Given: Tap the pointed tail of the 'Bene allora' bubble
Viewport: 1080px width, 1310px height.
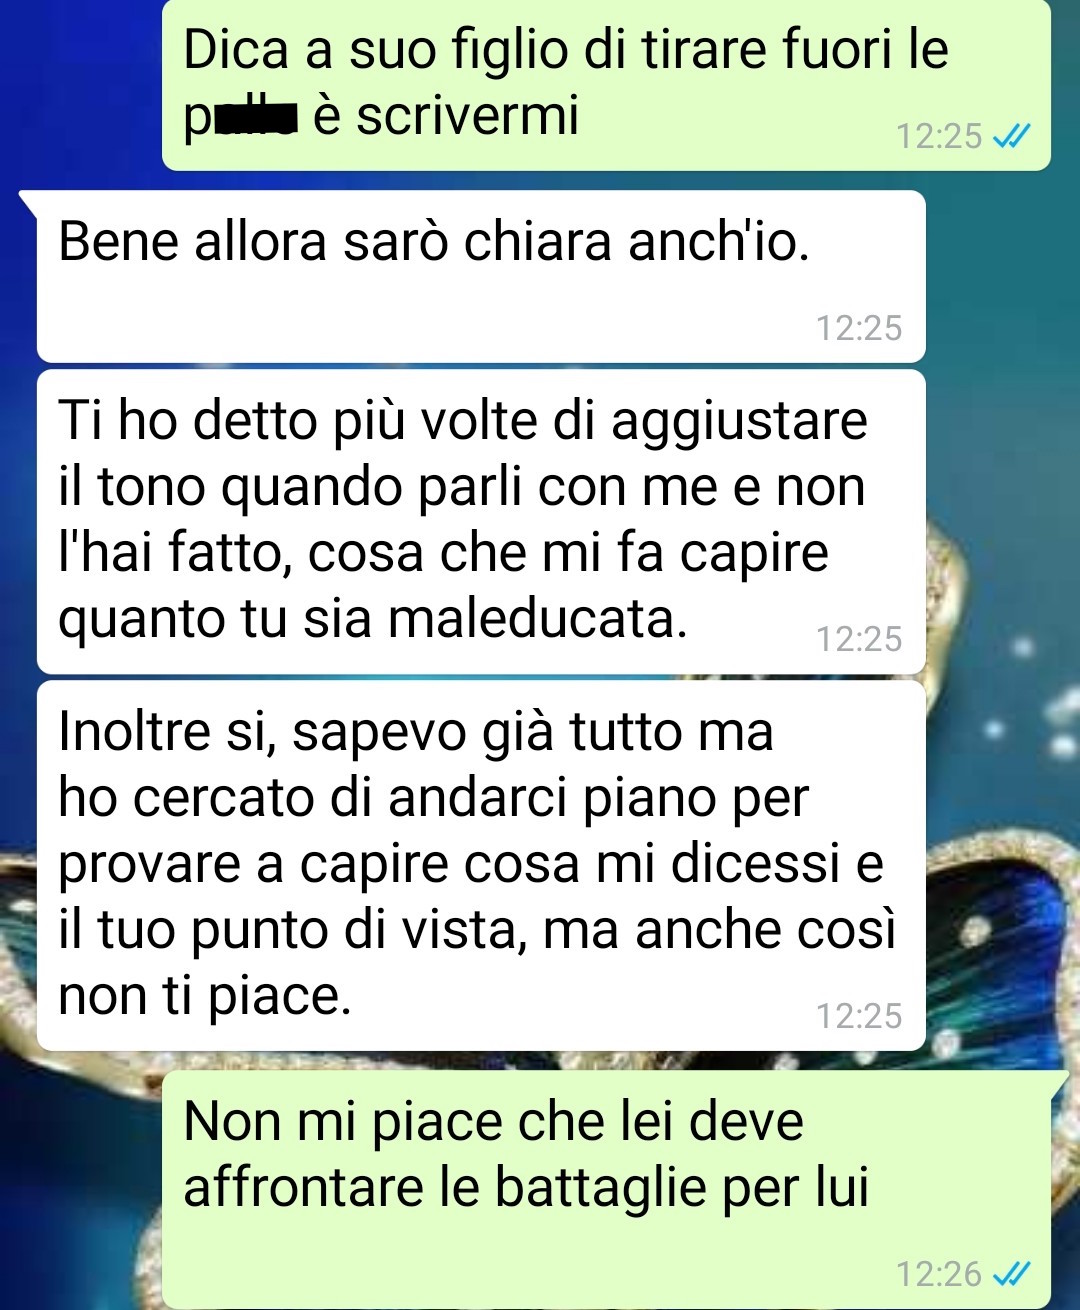Looking at the screenshot, I should [28, 200].
